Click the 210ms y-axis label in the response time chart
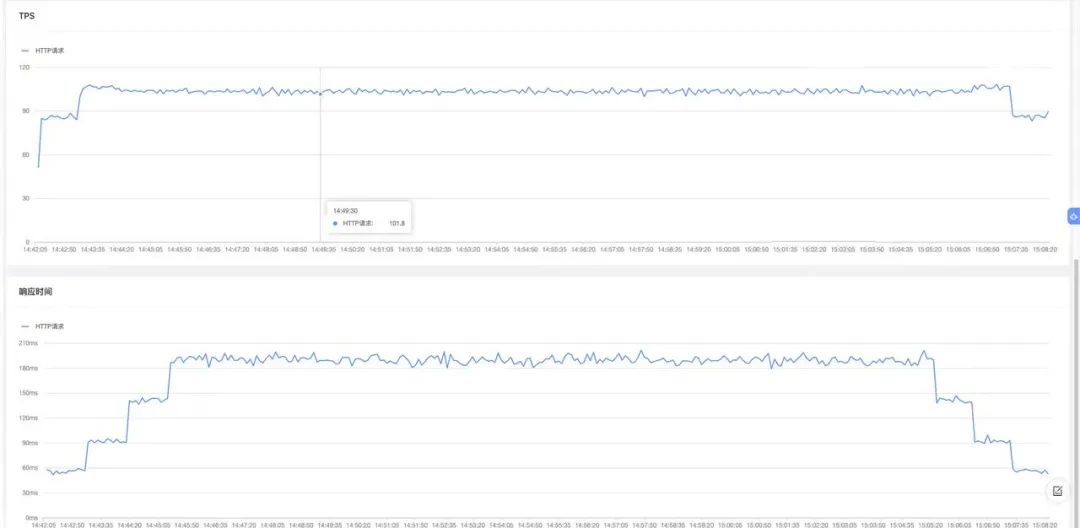 click(x=28, y=343)
